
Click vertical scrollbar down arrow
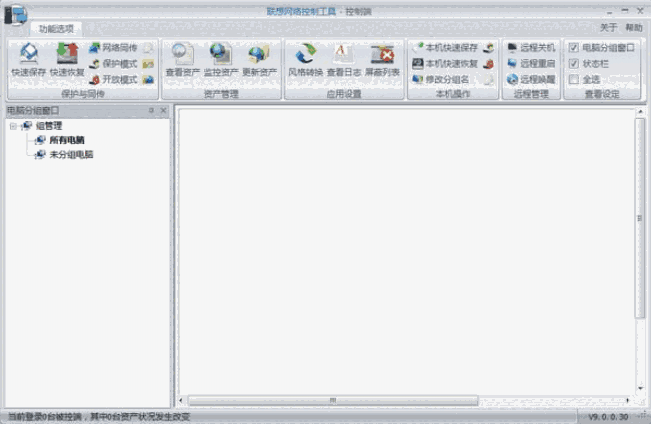point(640,388)
